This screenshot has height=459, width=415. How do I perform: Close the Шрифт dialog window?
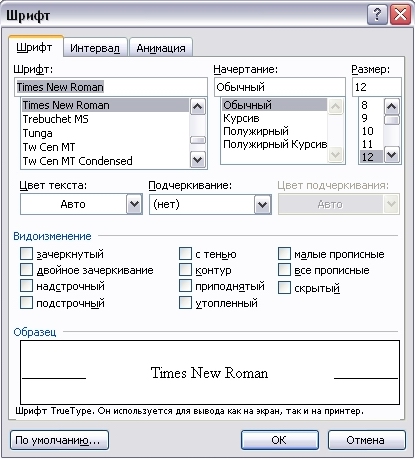click(400, 15)
